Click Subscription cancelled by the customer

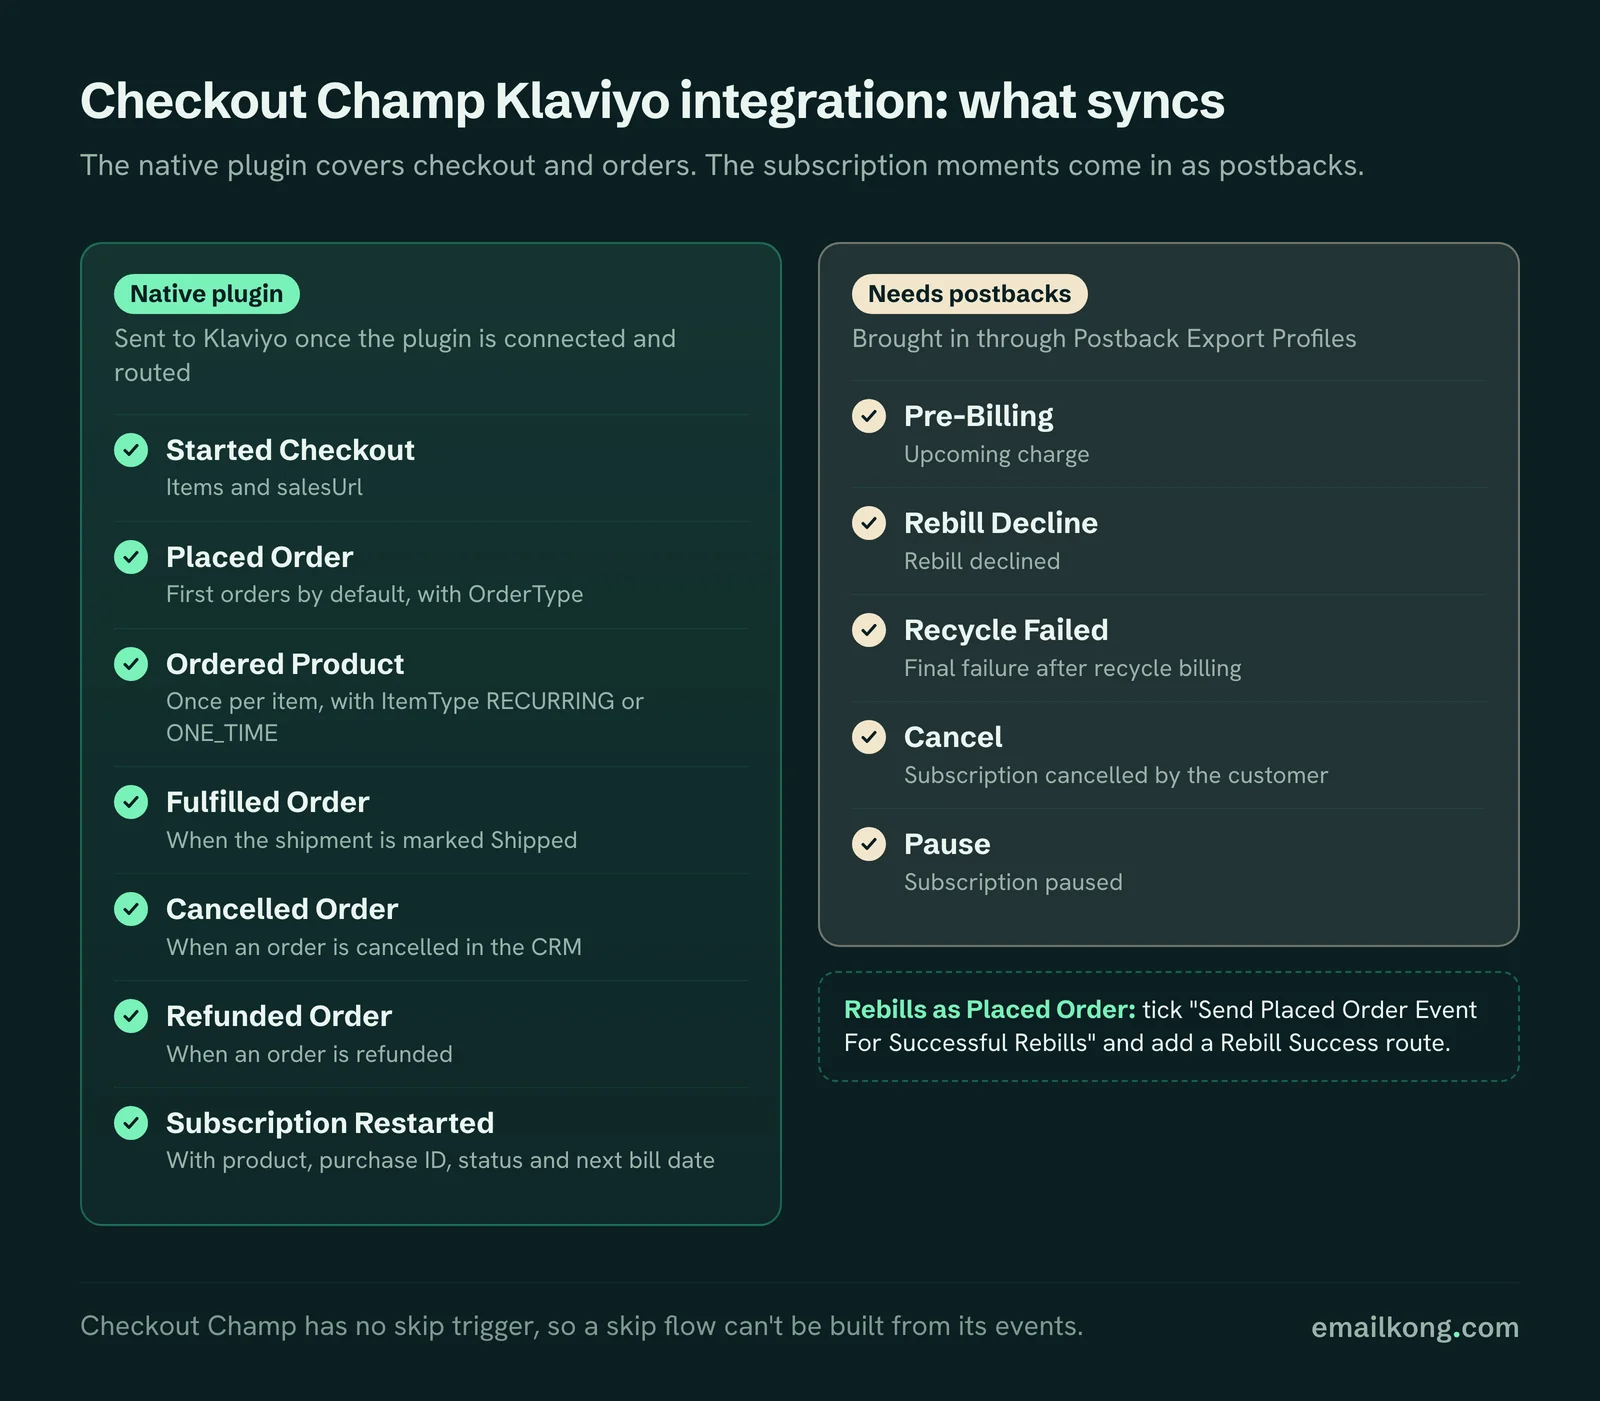tap(1116, 775)
